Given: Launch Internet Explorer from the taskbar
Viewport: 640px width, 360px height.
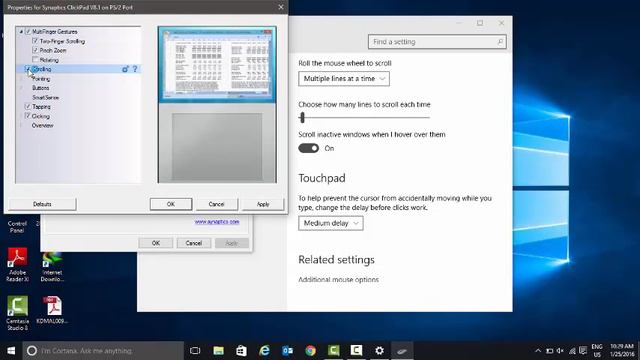Looking at the screenshot, I should point(264,351).
